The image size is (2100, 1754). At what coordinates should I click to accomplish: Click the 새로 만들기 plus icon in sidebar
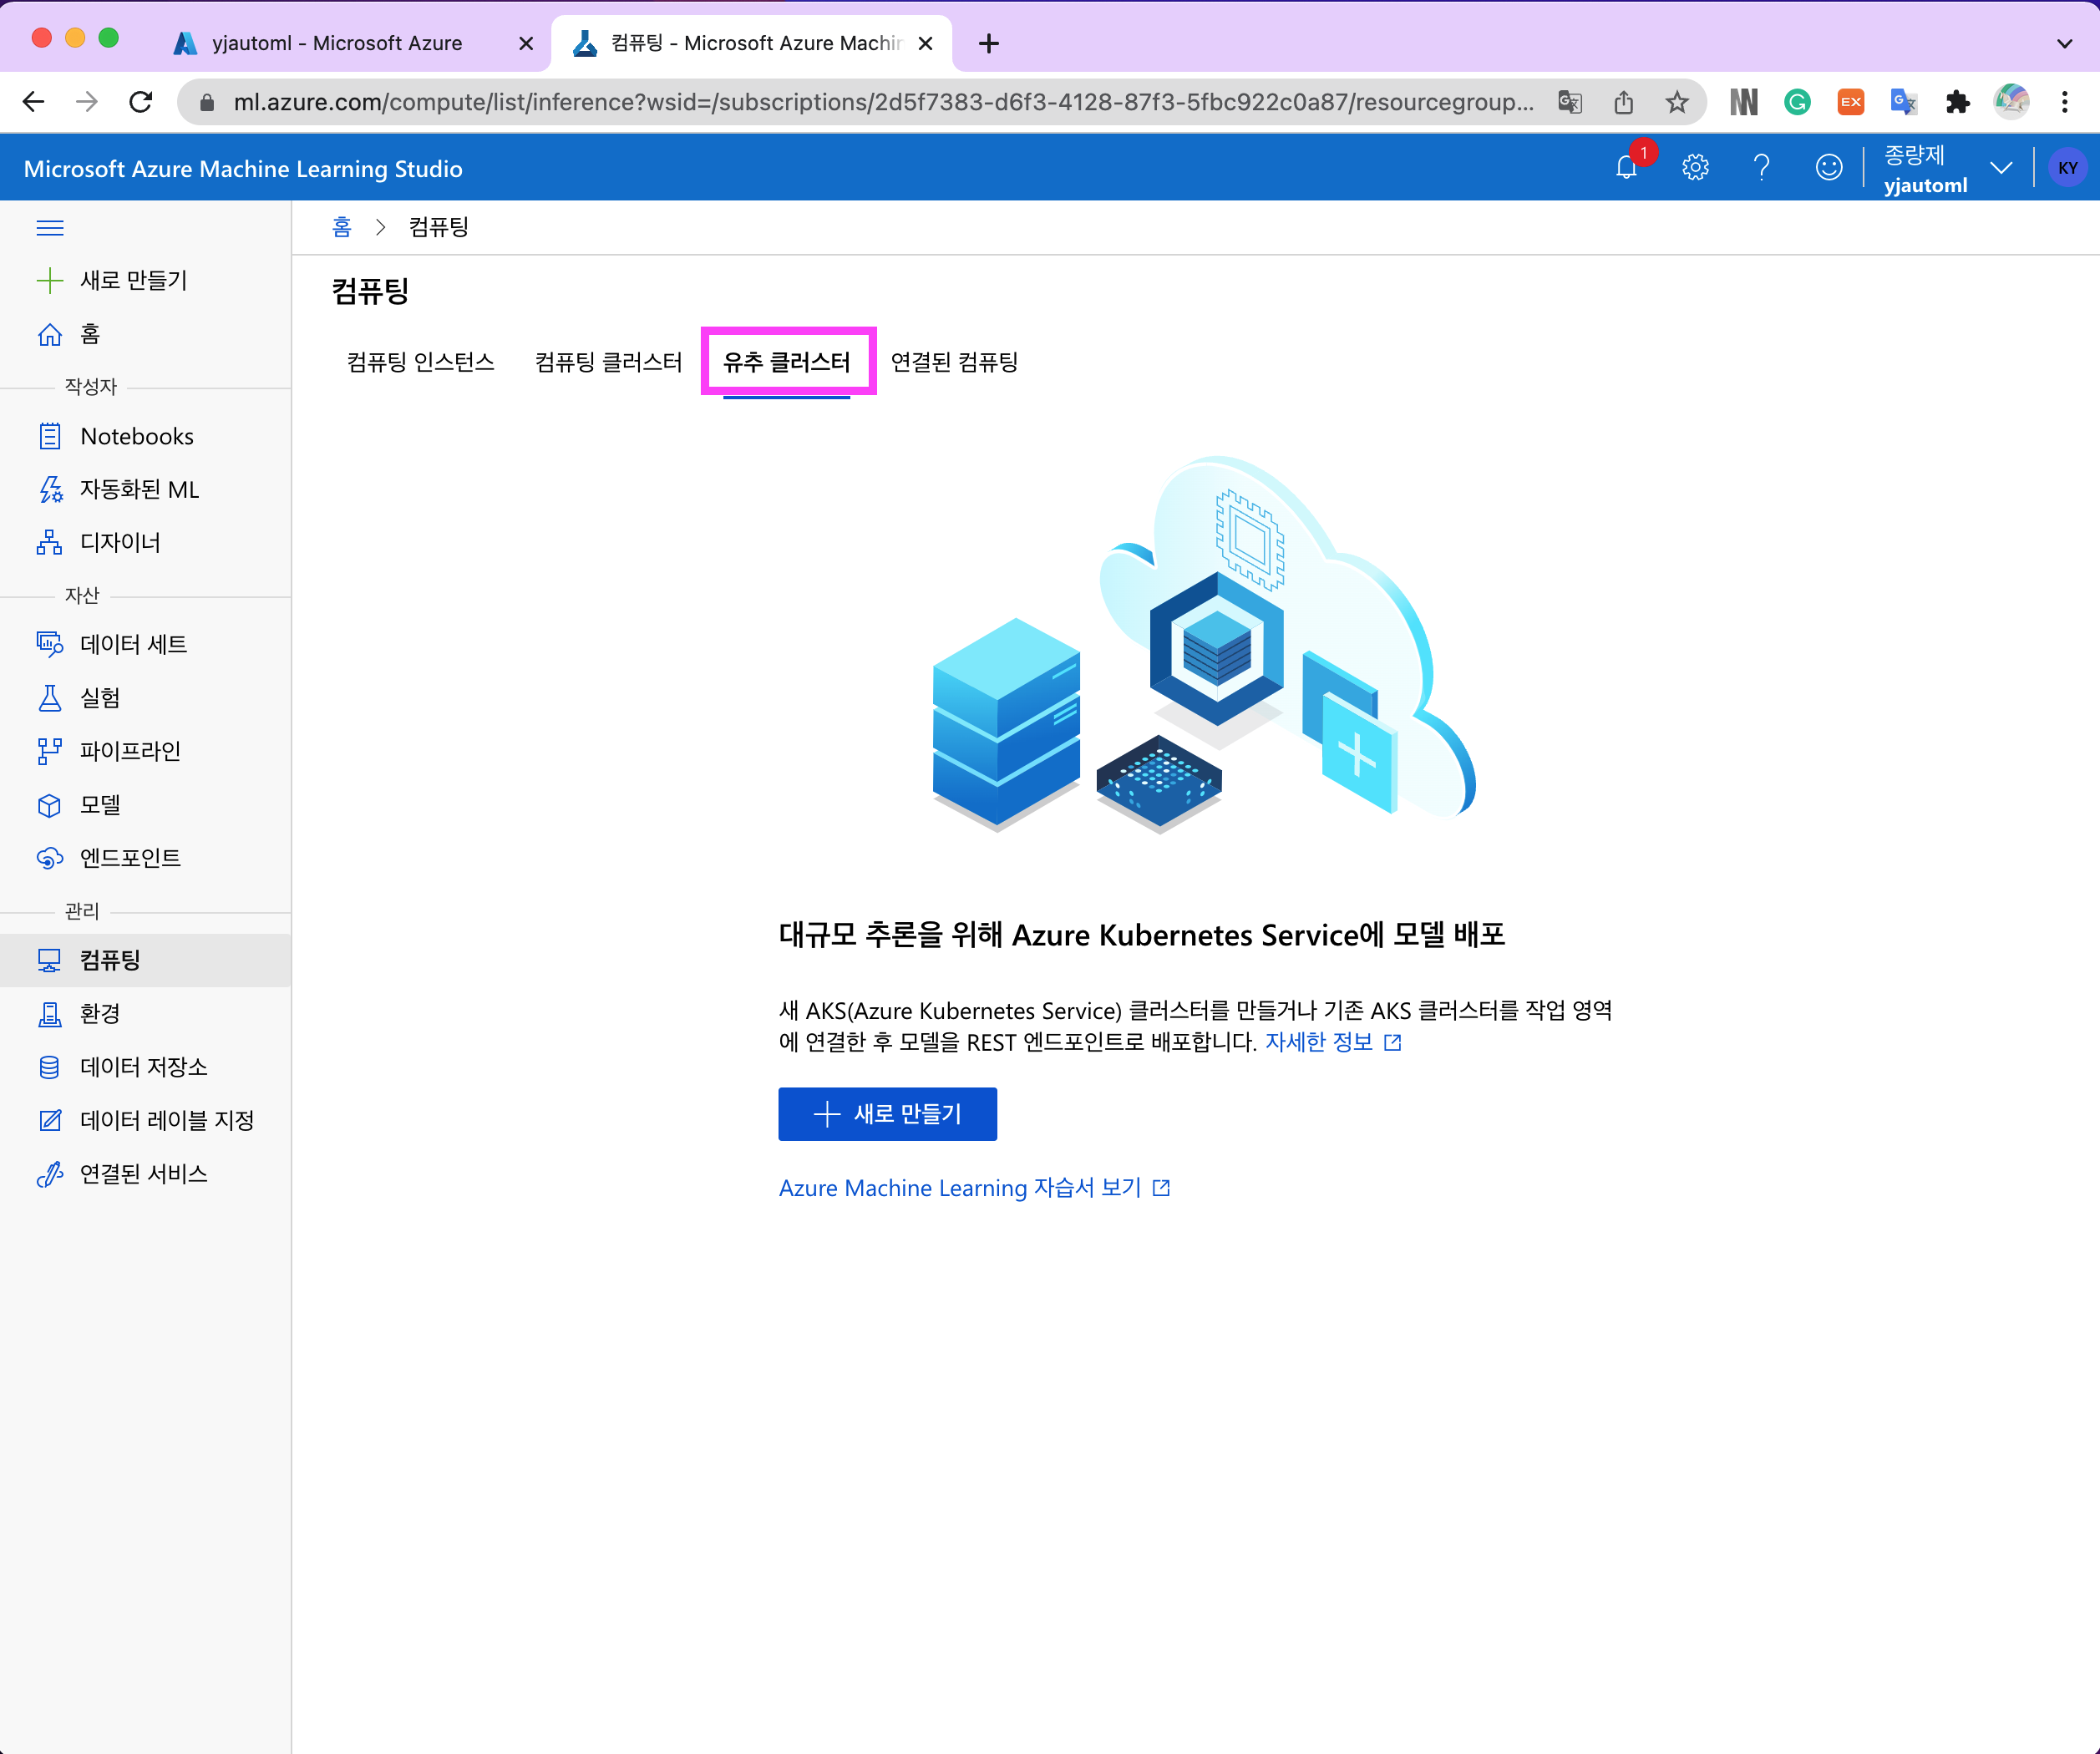point(50,281)
